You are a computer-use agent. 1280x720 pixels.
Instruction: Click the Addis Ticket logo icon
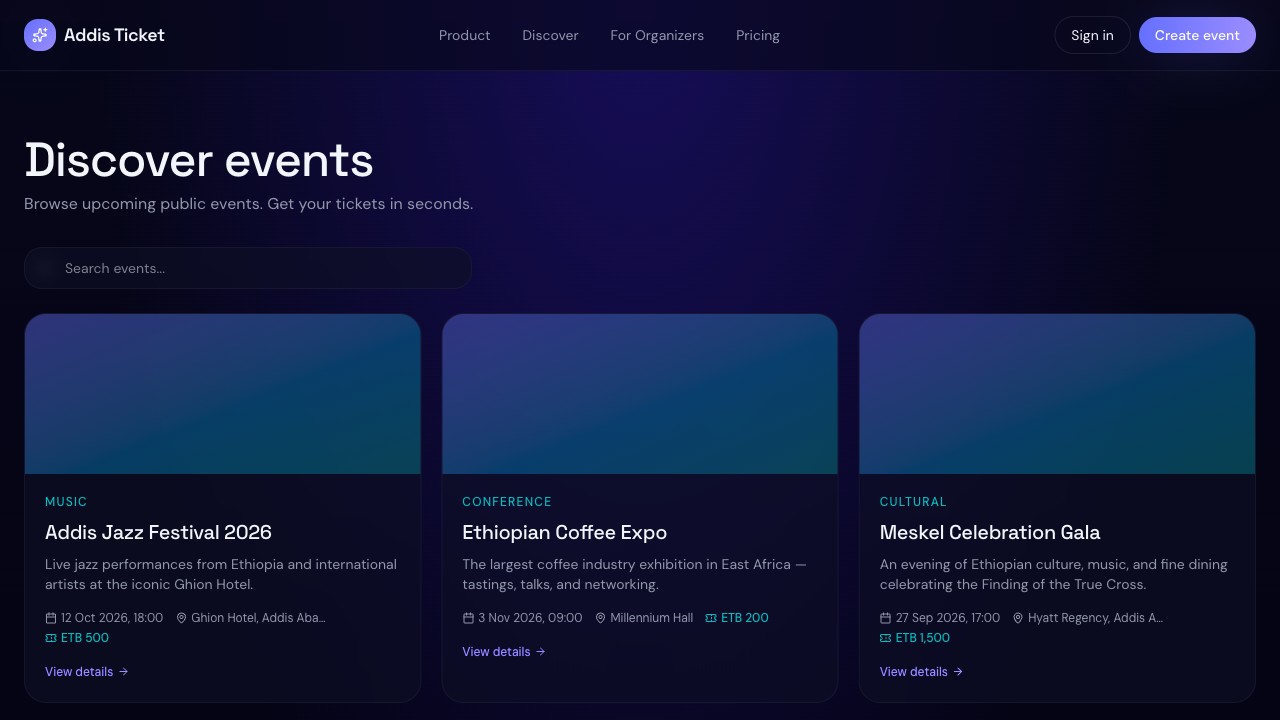40,35
